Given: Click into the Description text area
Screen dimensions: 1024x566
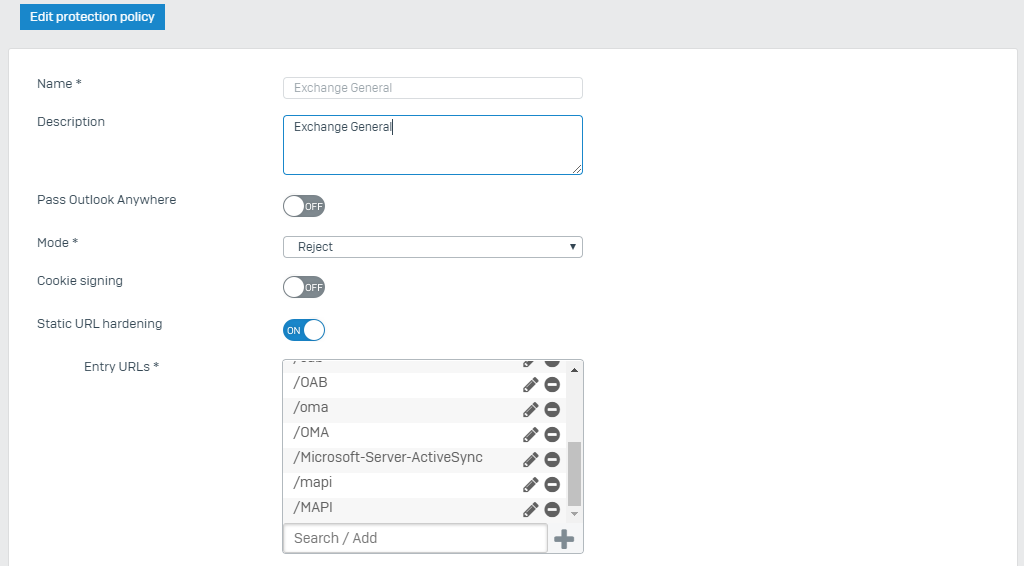Looking at the screenshot, I should click(x=432, y=145).
